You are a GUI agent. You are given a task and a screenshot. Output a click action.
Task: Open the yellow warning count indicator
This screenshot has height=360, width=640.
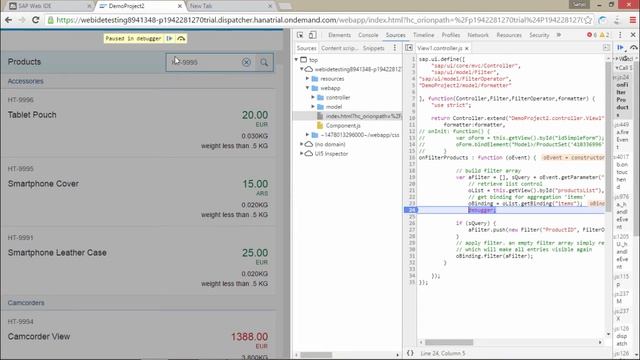pyautogui.click(x=604, y=35)
